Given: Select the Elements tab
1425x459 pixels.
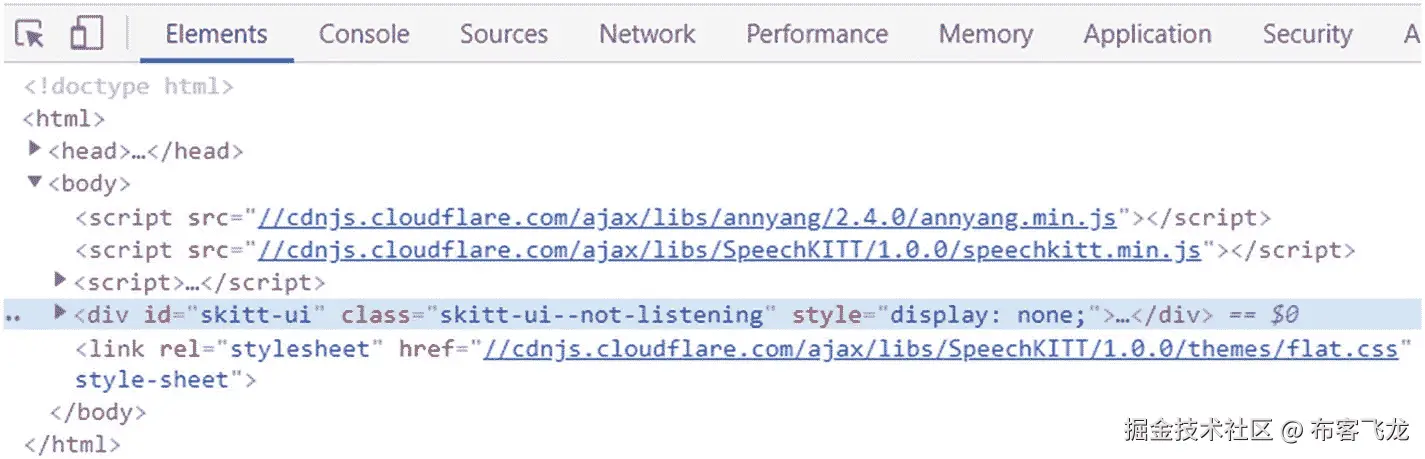Looking at the screenshot, I should pos(216,34).
